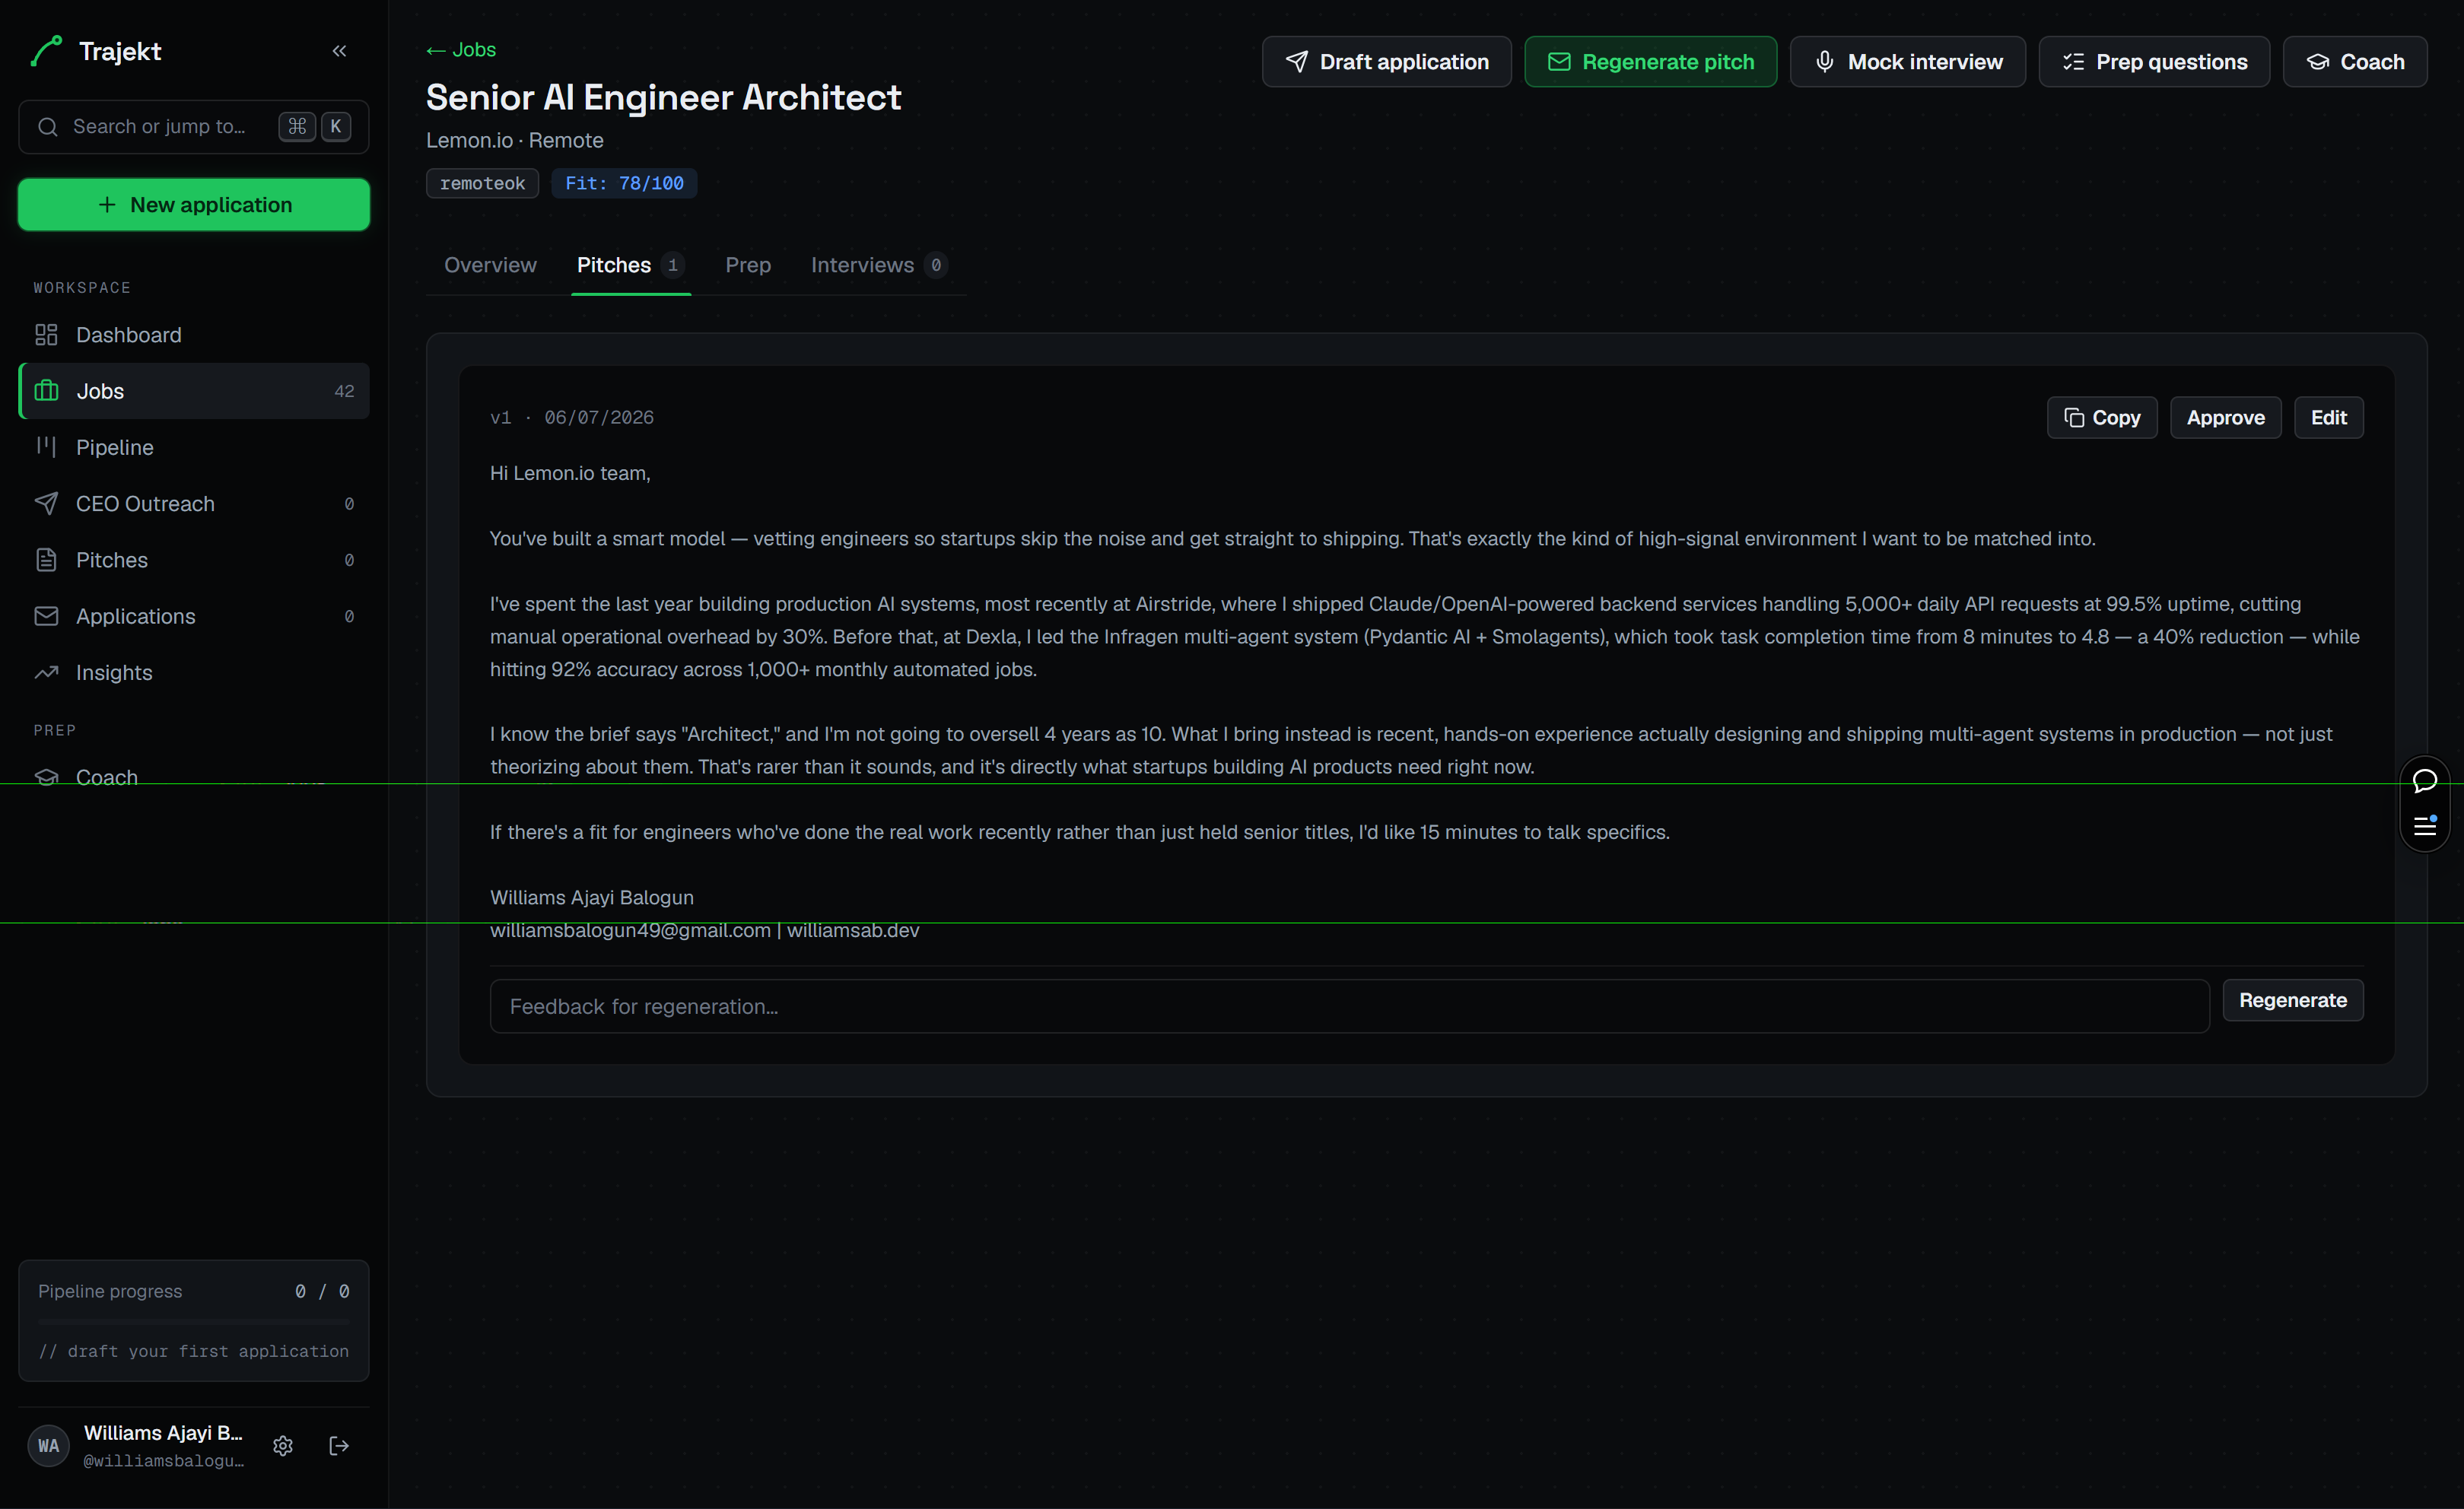The height and width of the screenshot is (1509, 2464).
Task: Start a Mock interview
Action: (x=1907, y=62)
